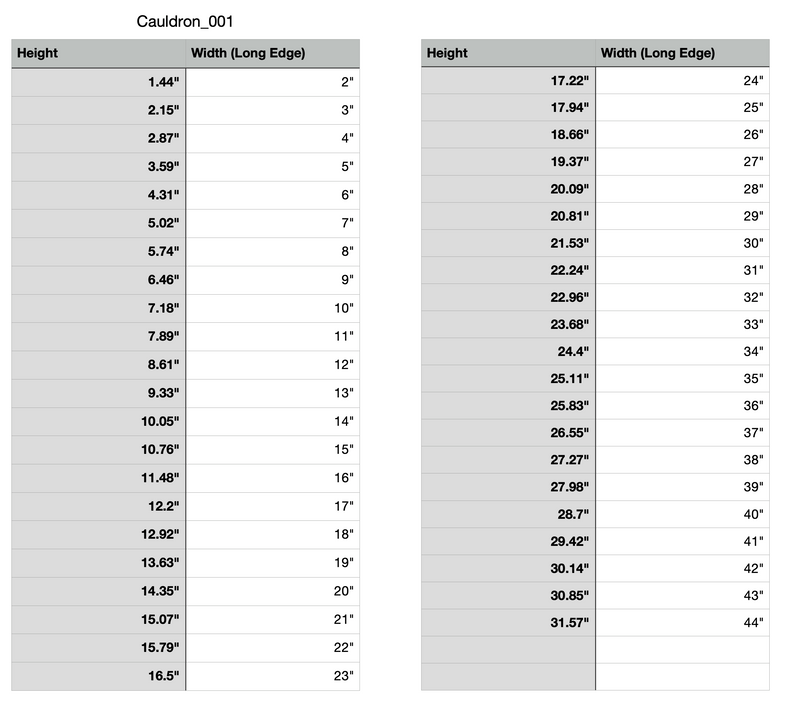This screenshot has width=800, height=710.
Task: Click the cell showing height 1.44"
Action: point(98,82)
